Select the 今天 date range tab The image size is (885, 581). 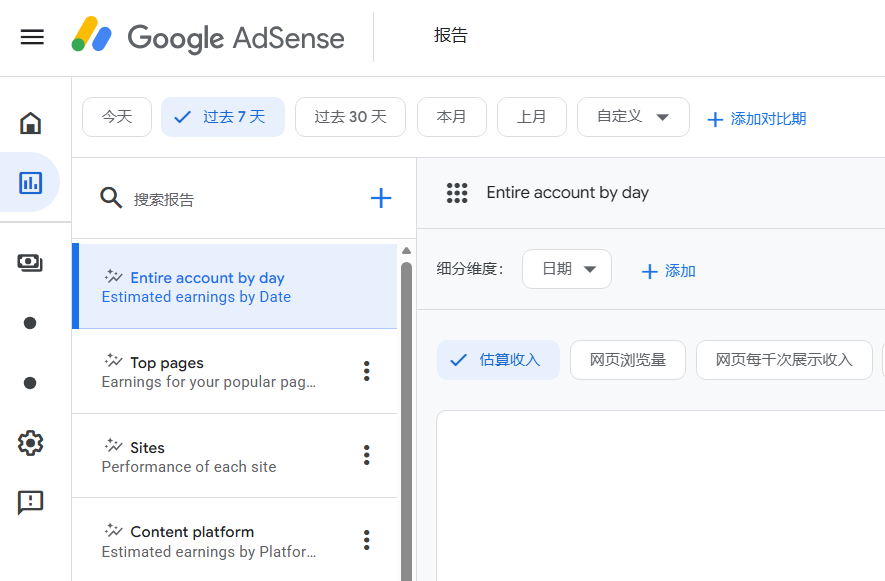(117, 117)
